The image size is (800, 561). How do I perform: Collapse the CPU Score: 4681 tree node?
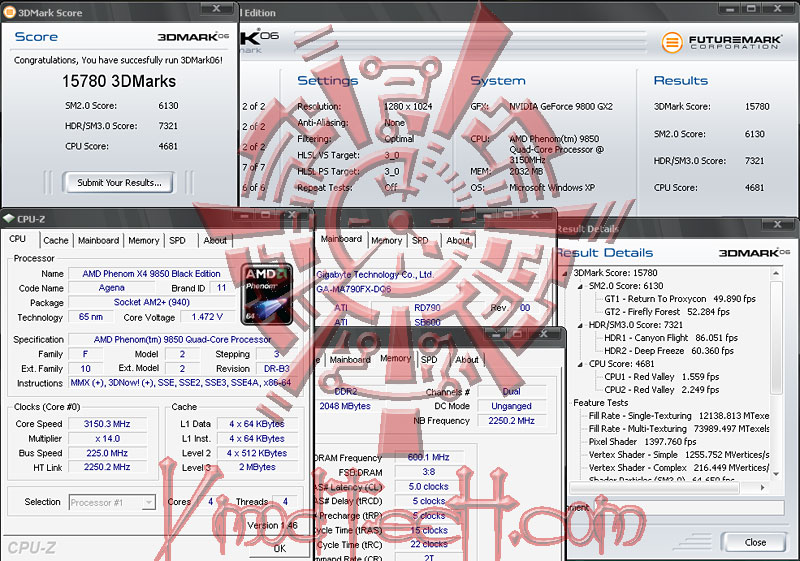click(x=580, y=365)
